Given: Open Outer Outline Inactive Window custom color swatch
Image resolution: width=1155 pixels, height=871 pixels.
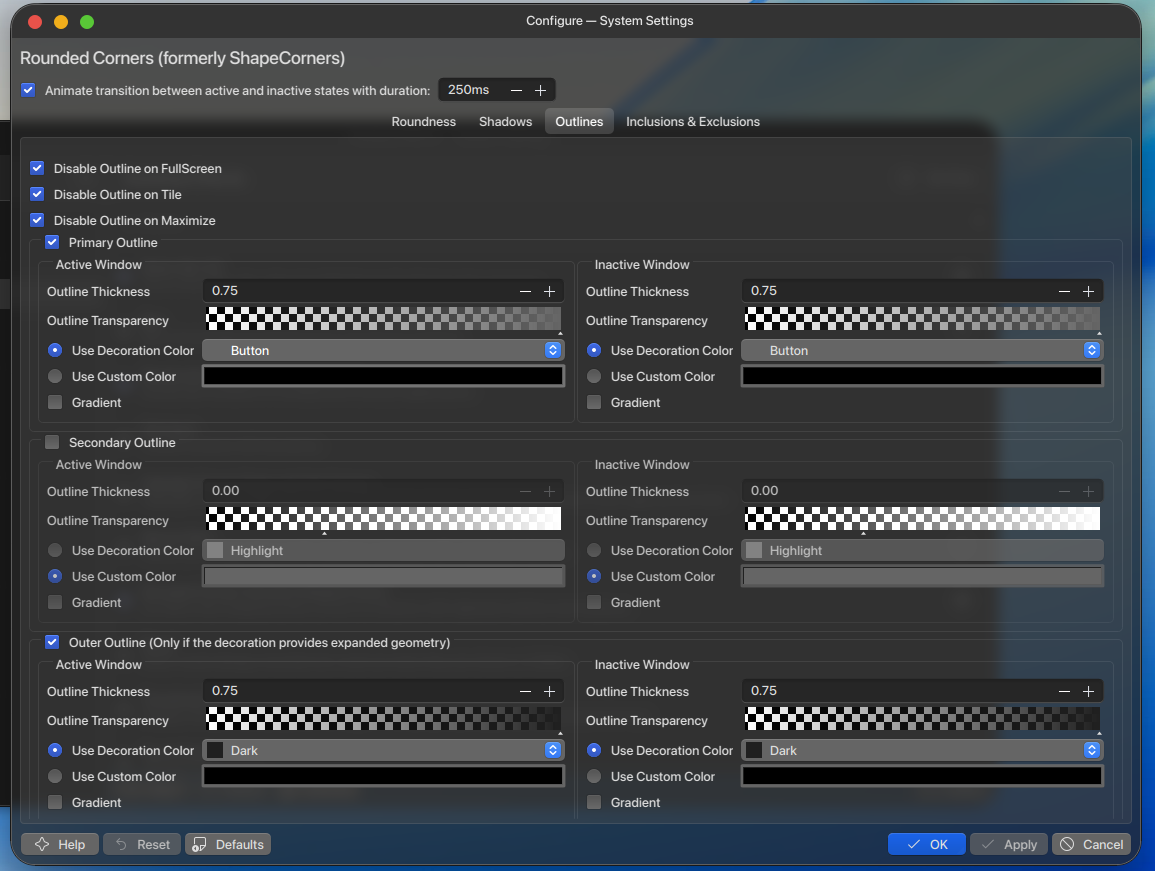Looking at the screenshot, I should click(922, 776).
